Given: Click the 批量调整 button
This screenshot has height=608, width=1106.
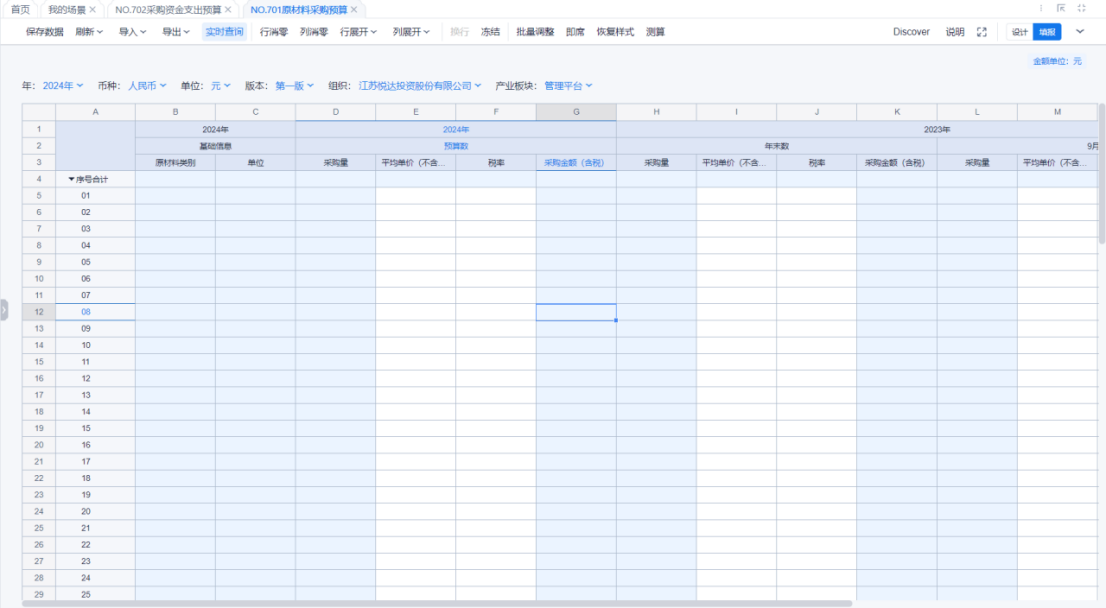Looking at the screenshot, I should tap(535, 32).
